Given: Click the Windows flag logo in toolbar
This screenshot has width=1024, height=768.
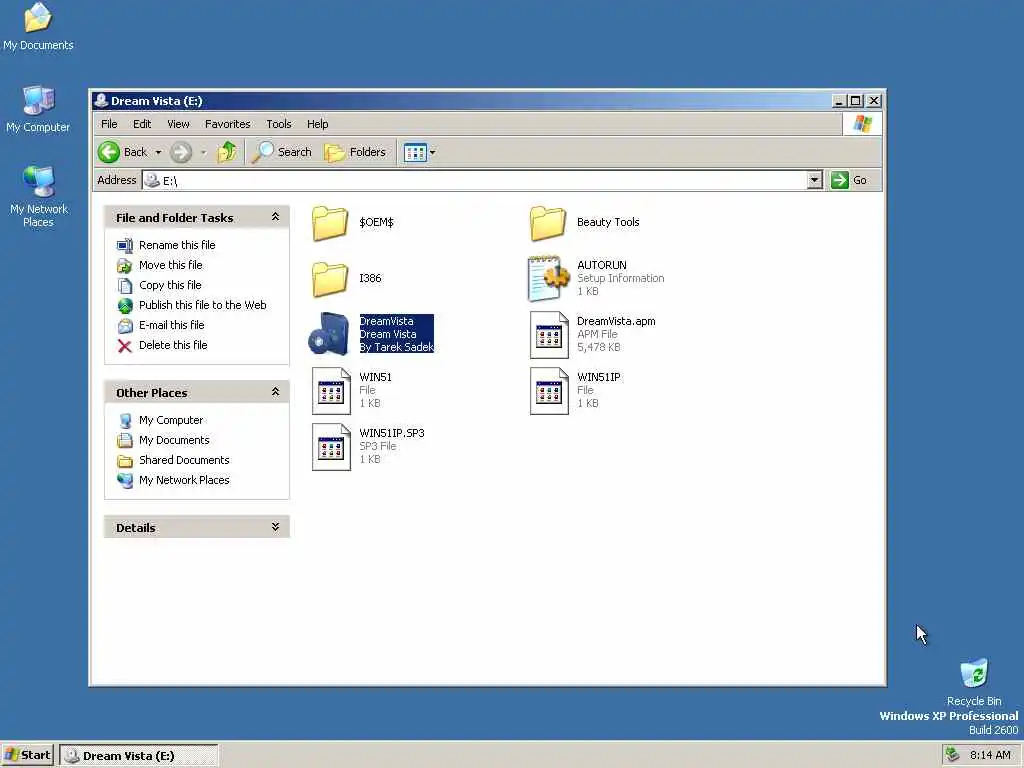Looking at the screenshot, I should [x=862, y=124].
